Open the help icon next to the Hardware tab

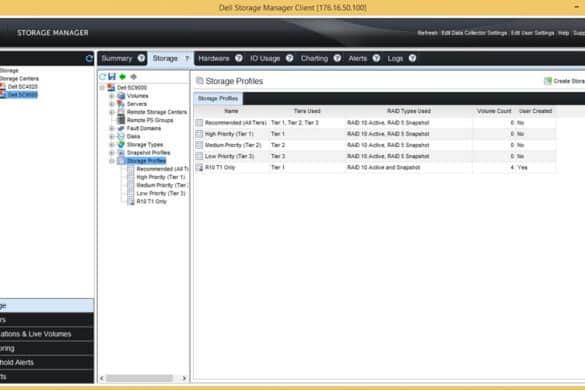pyautogui.click(x=239, y=58)
